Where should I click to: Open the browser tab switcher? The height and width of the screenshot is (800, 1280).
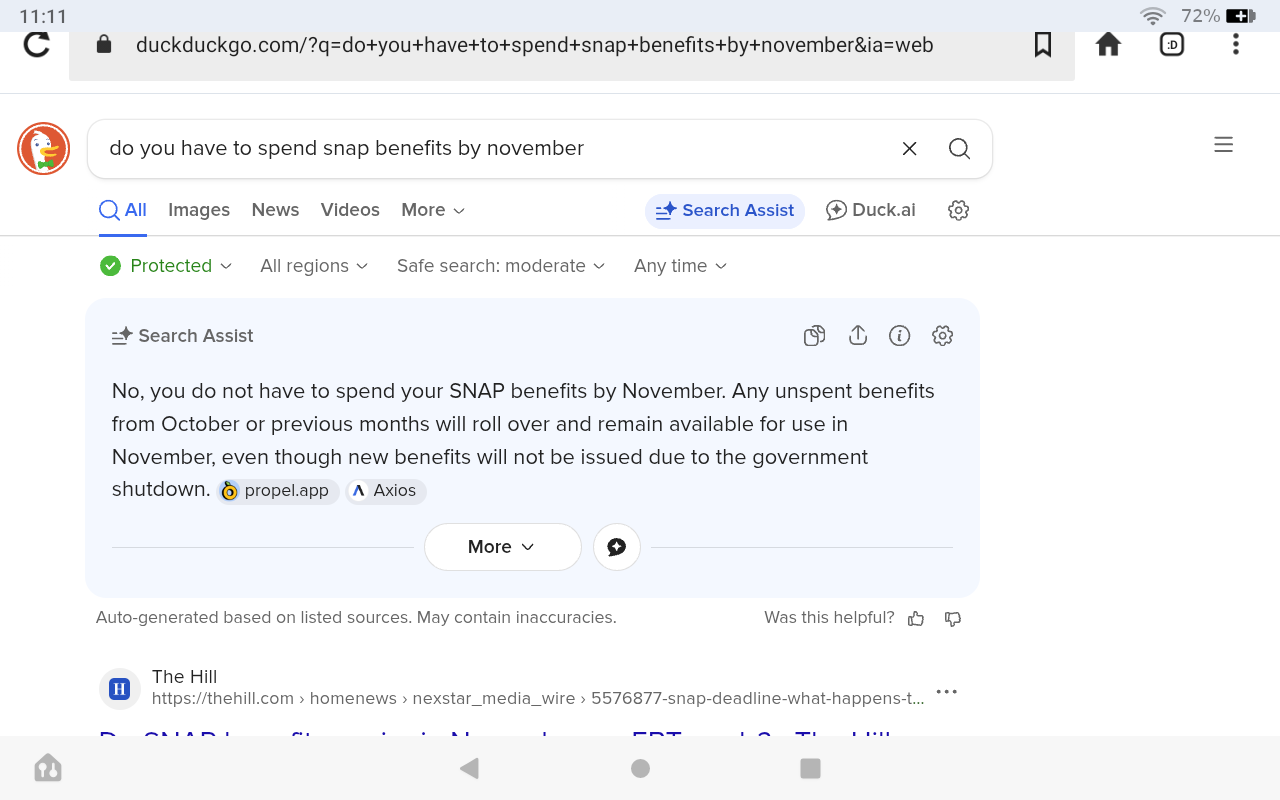click(x=1172, y=45)
